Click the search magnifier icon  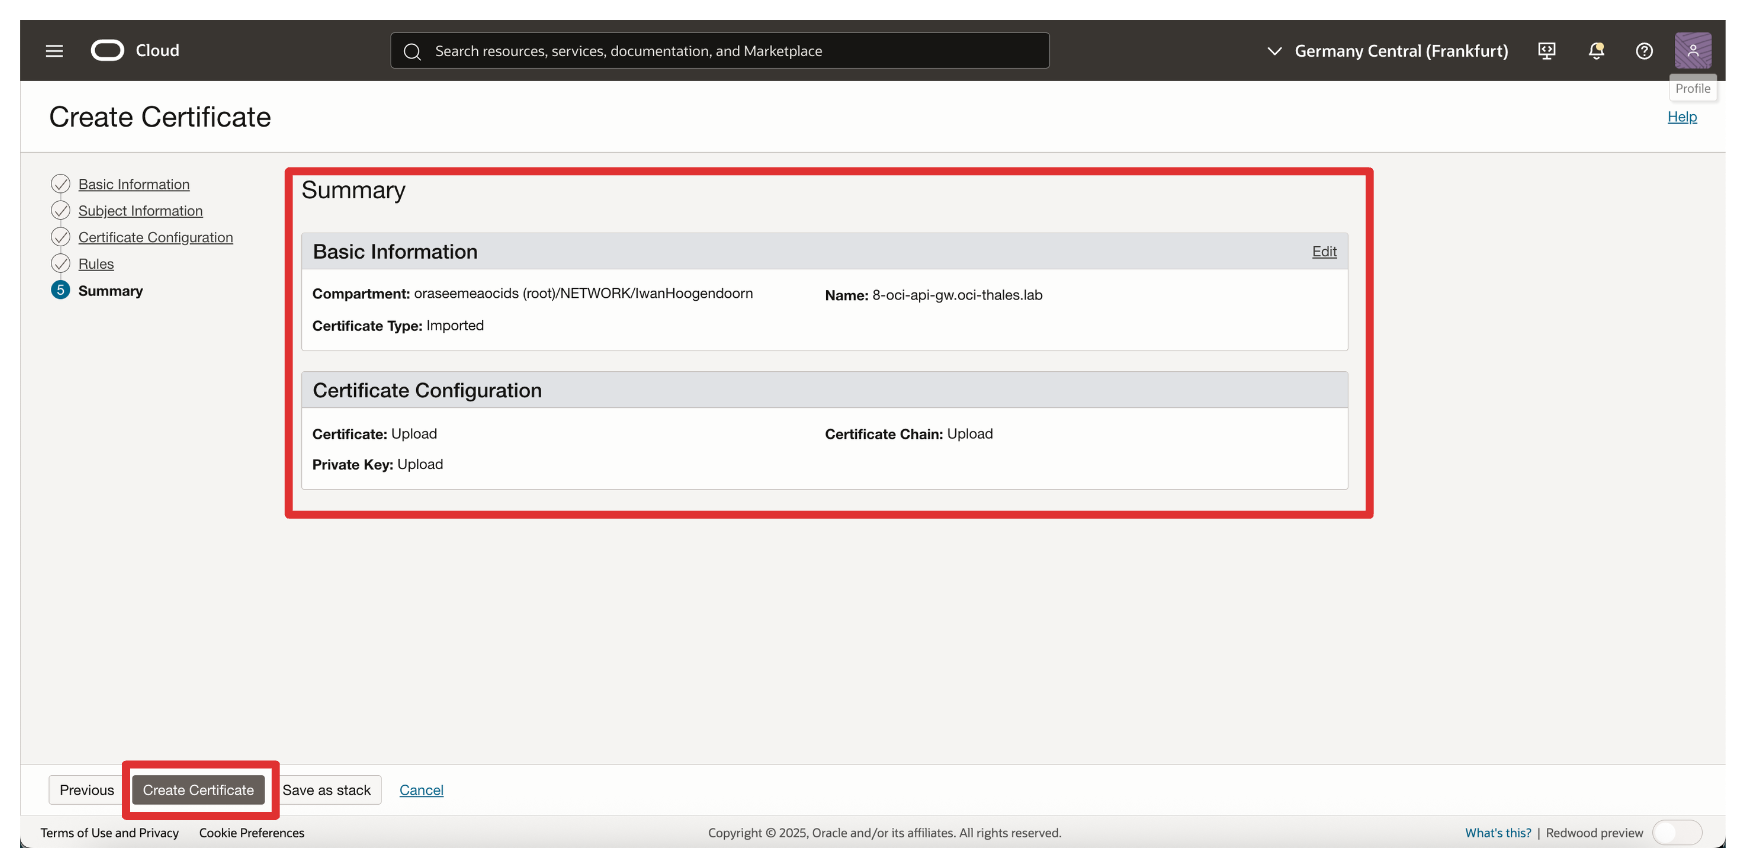pyautogui.click(x=412, y=52)
